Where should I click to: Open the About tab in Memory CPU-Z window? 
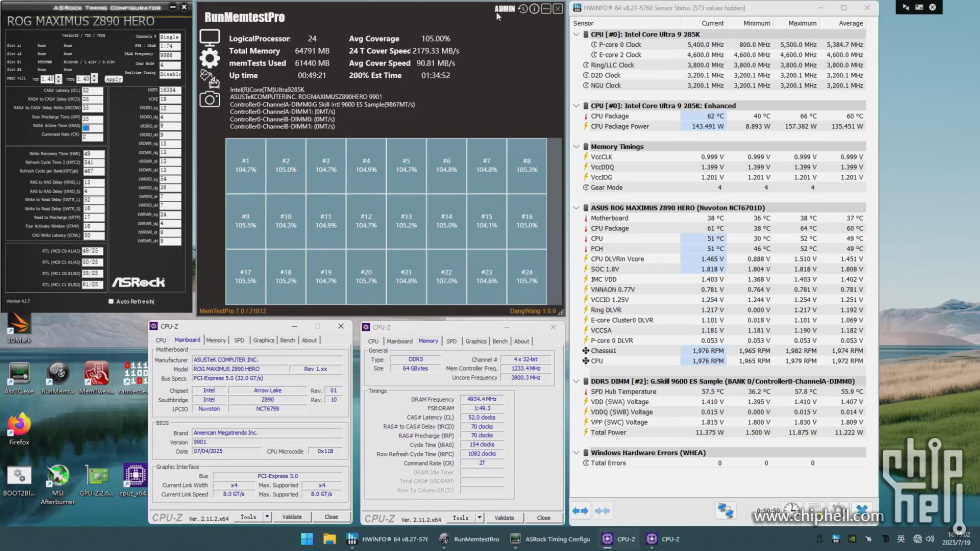click(522, 341)
